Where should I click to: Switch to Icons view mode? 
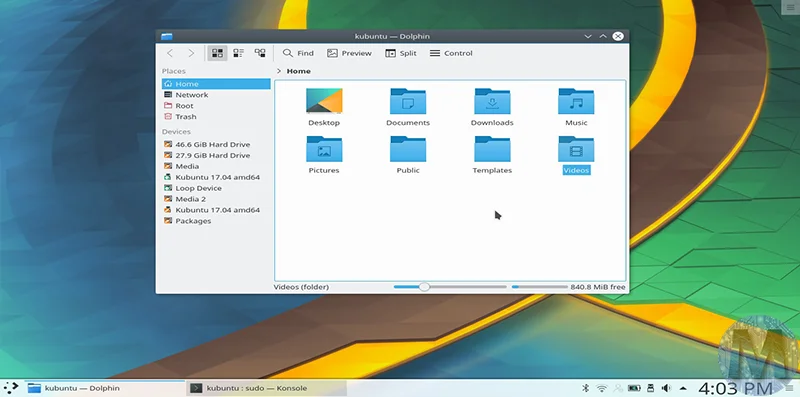[217, 53]
